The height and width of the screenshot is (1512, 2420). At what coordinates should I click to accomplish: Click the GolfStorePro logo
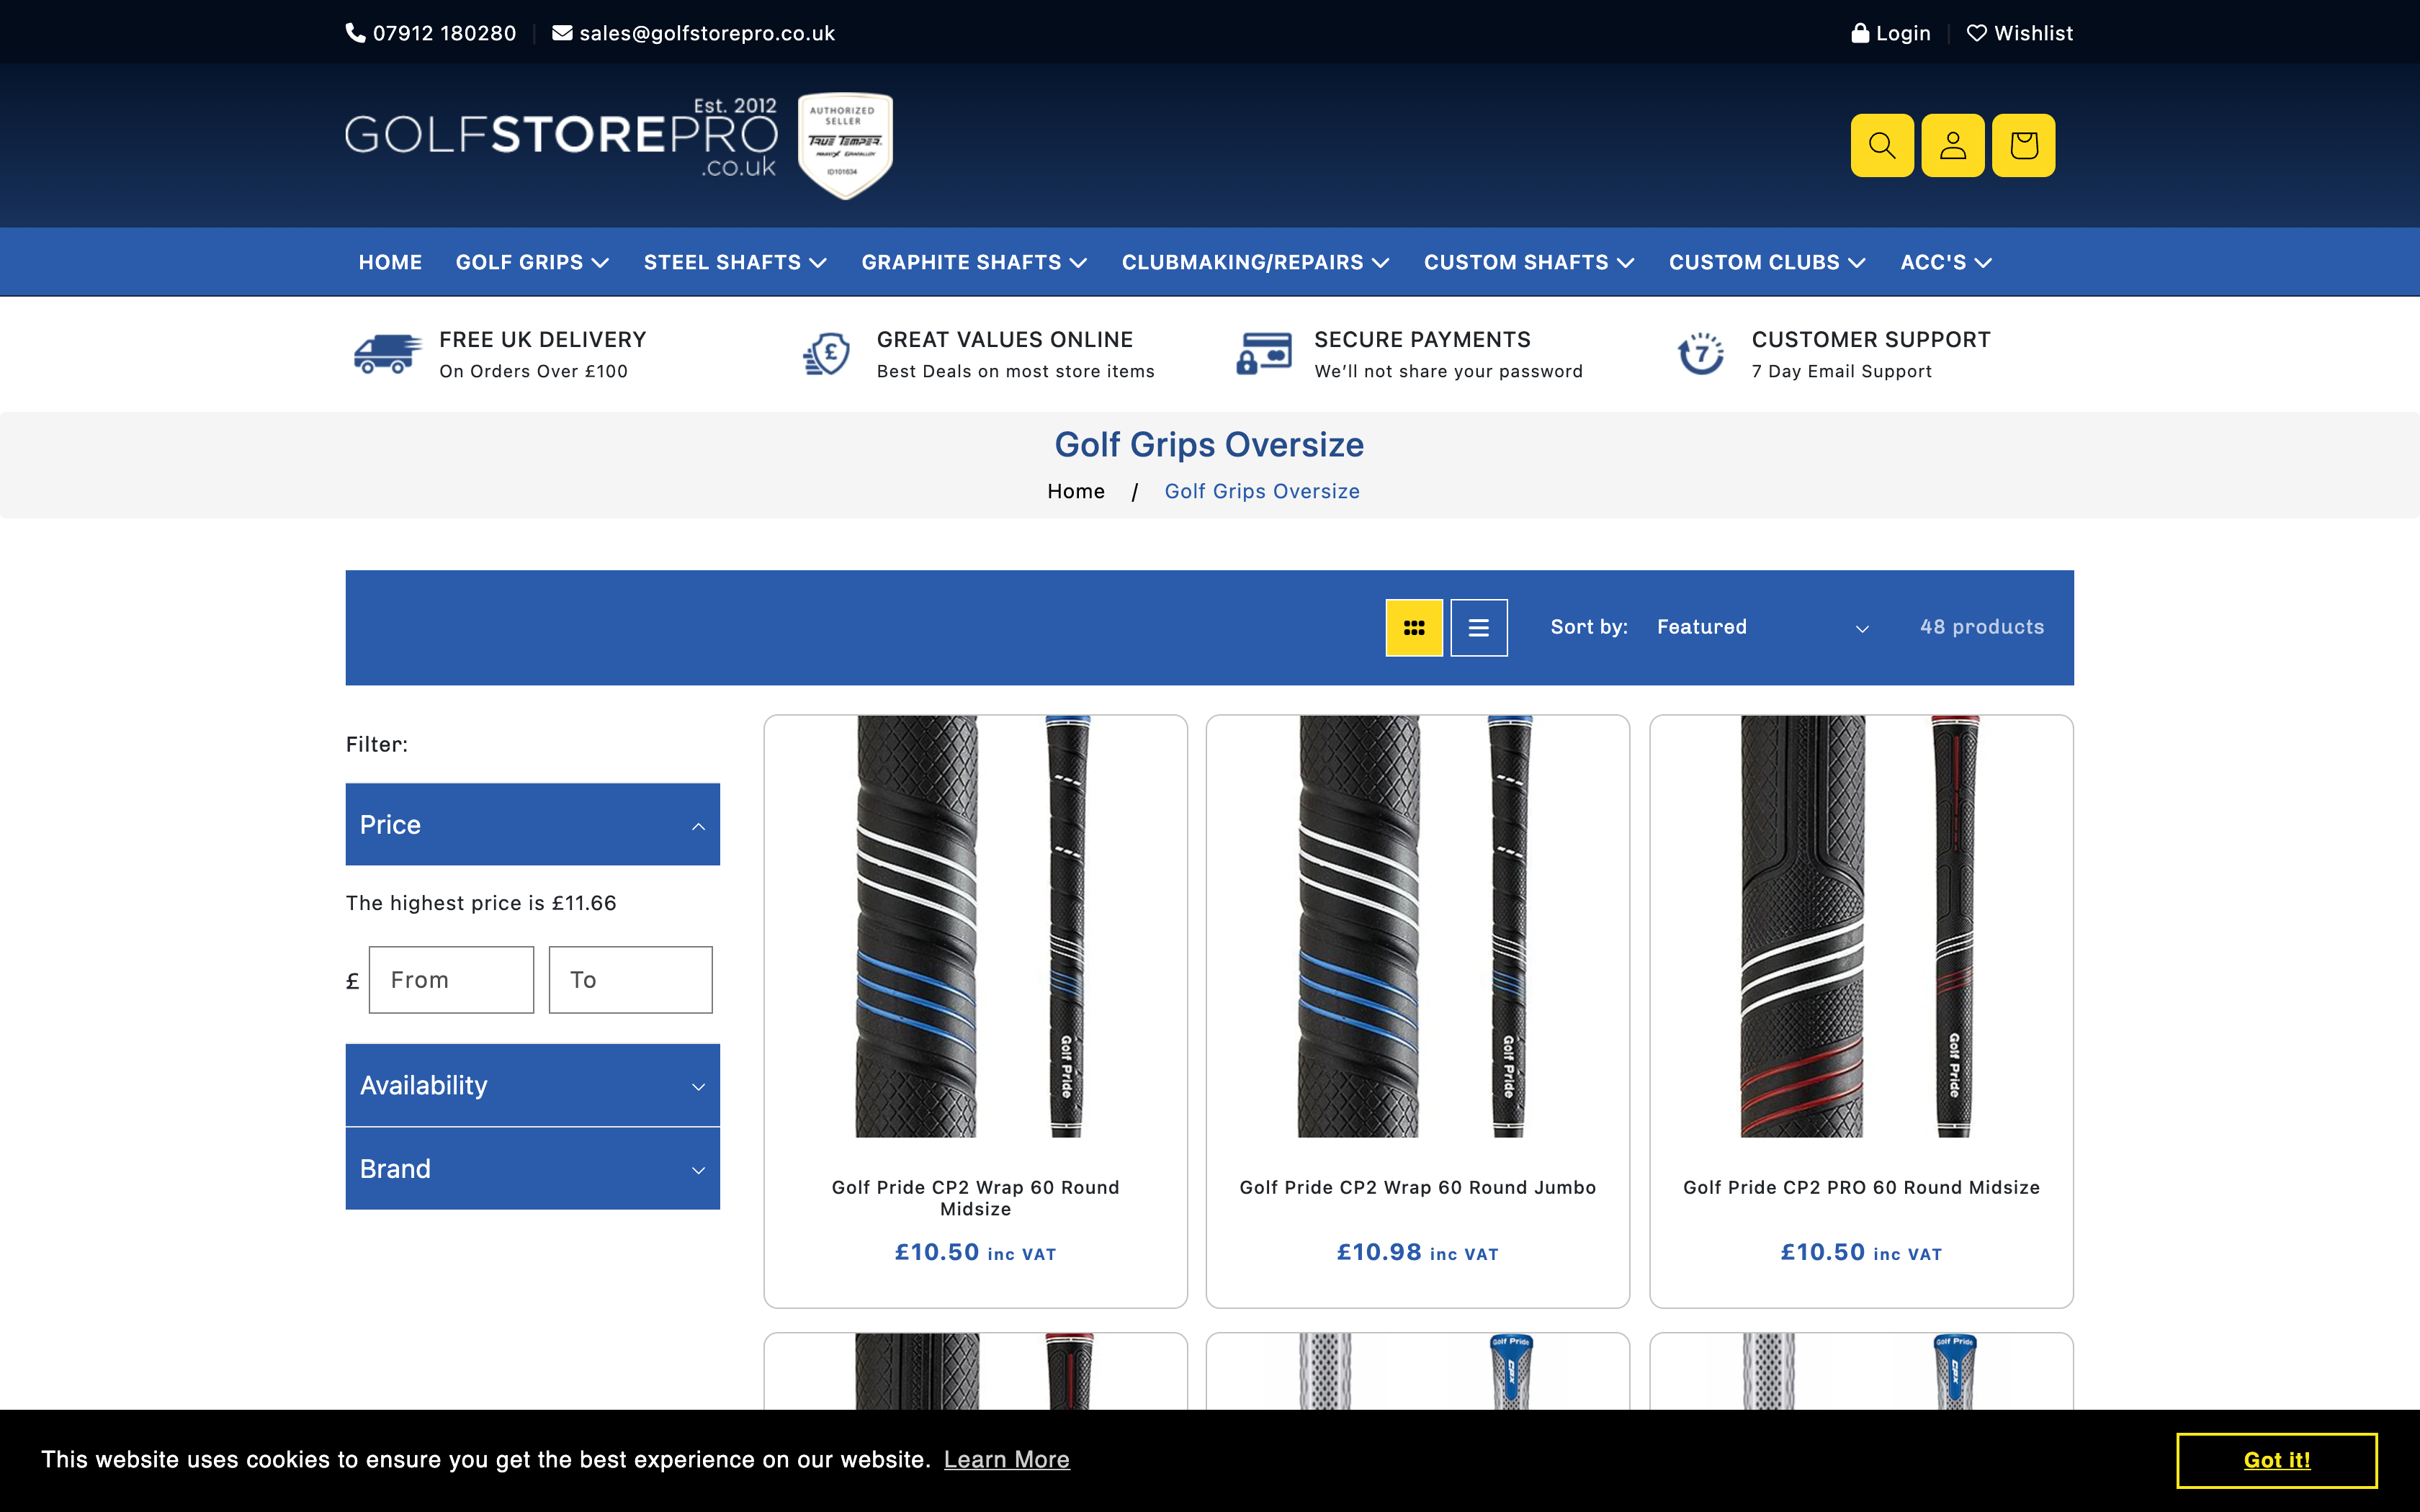[561, 138]
